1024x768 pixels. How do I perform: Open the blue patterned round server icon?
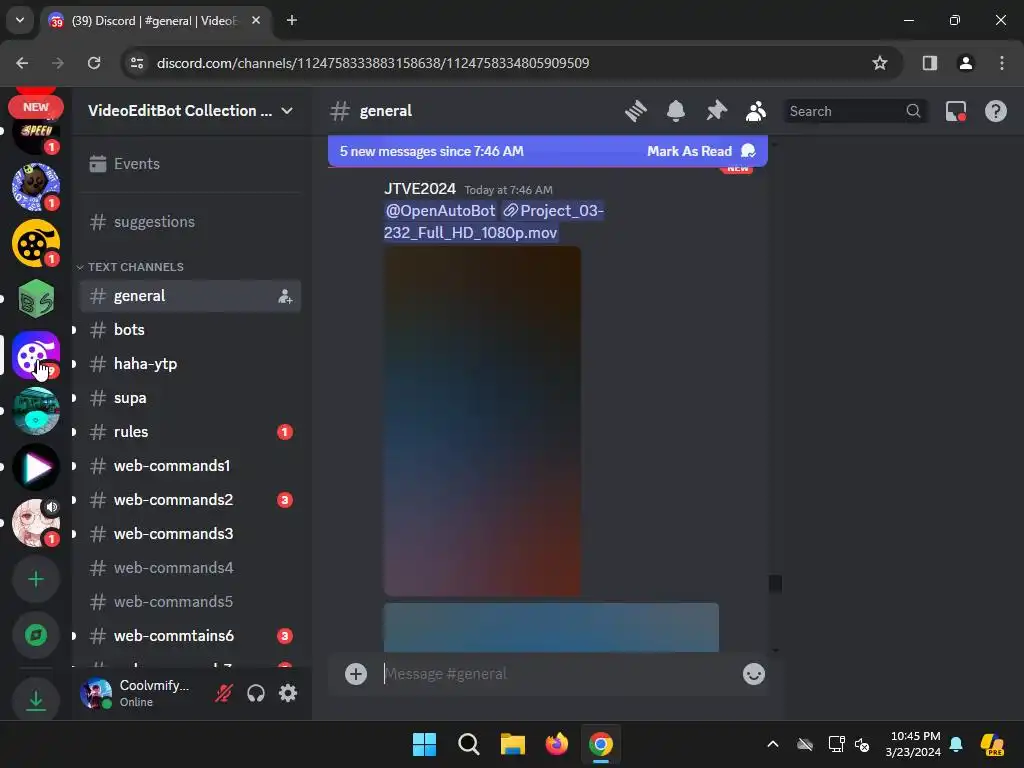click(36, 187)
